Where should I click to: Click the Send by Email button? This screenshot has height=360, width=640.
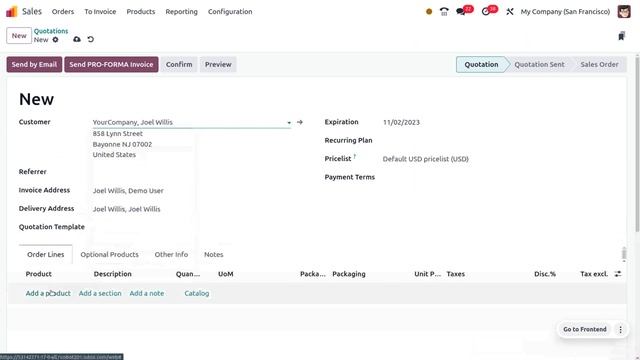click(x=34, y=64)
